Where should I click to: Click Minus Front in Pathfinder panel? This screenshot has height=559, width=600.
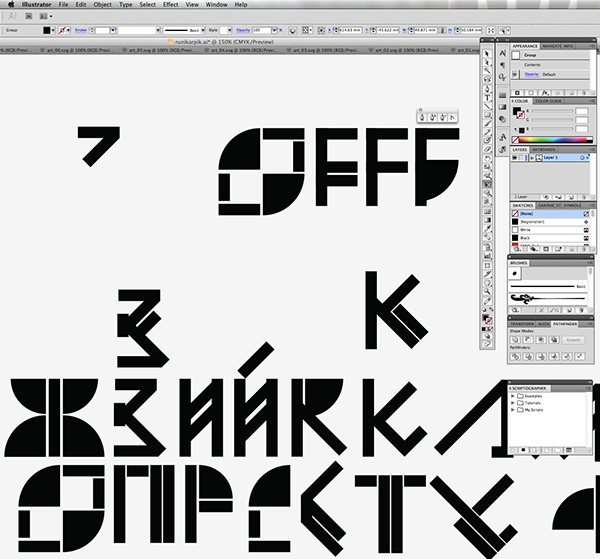tap(528, 339)
